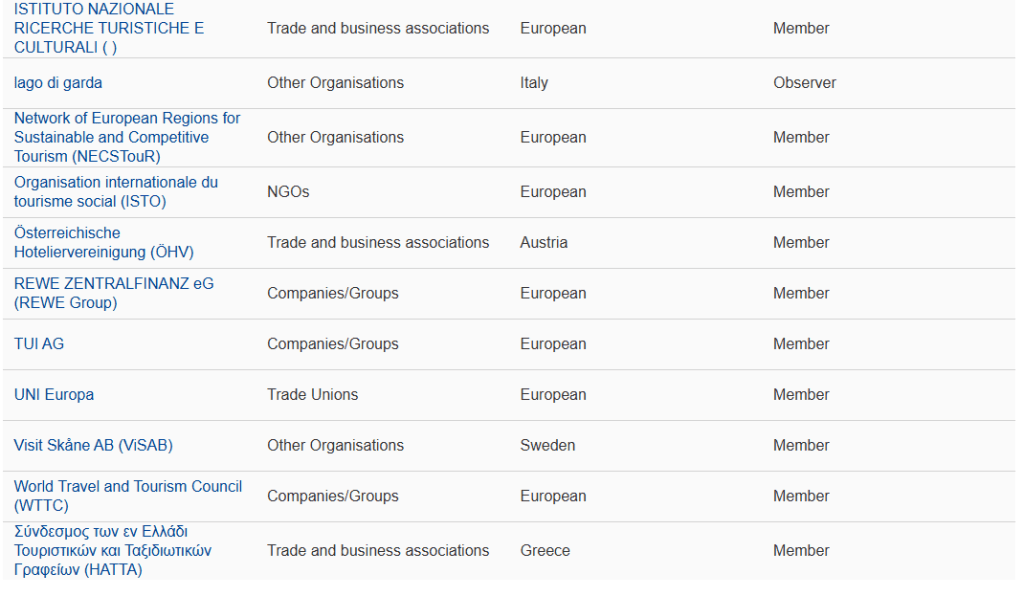Open ISTITUTO NAZIONALE RICERCHE TURISTICHE link

tap(108, 28)
